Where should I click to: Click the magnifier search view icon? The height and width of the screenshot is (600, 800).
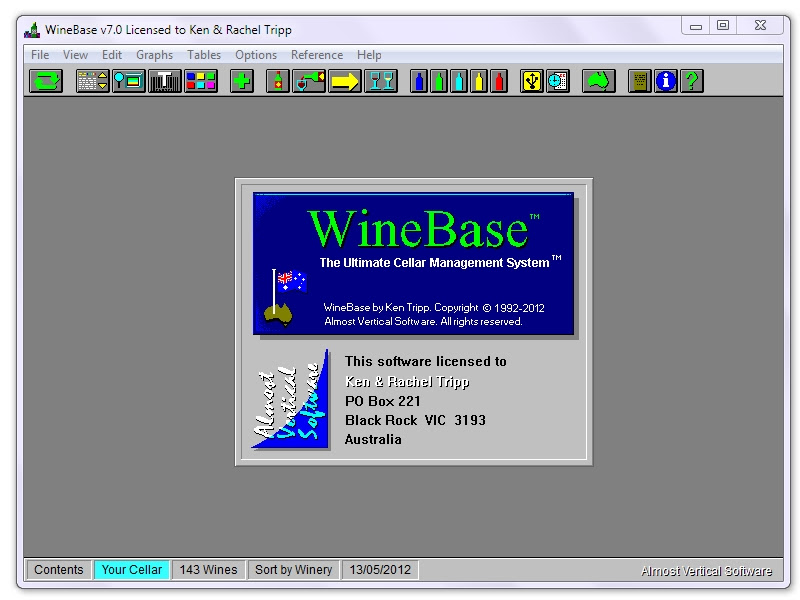coord(129,81)
